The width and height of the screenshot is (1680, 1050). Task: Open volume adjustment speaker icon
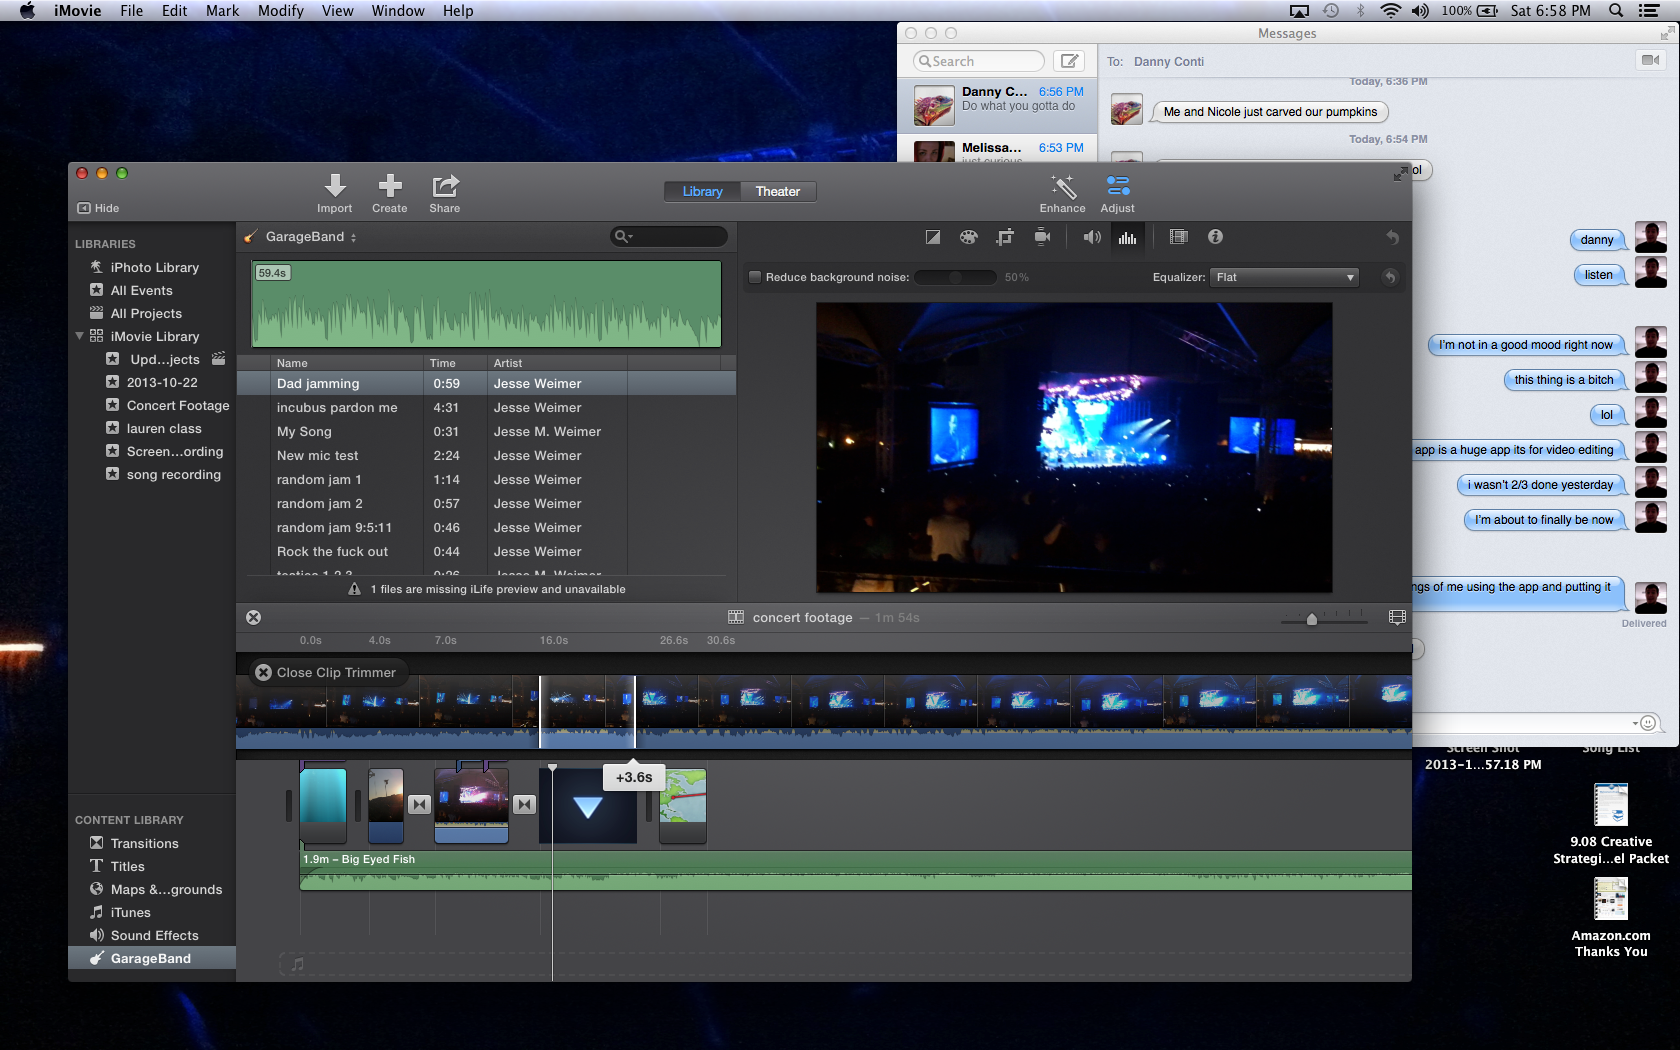(1092, 237)
